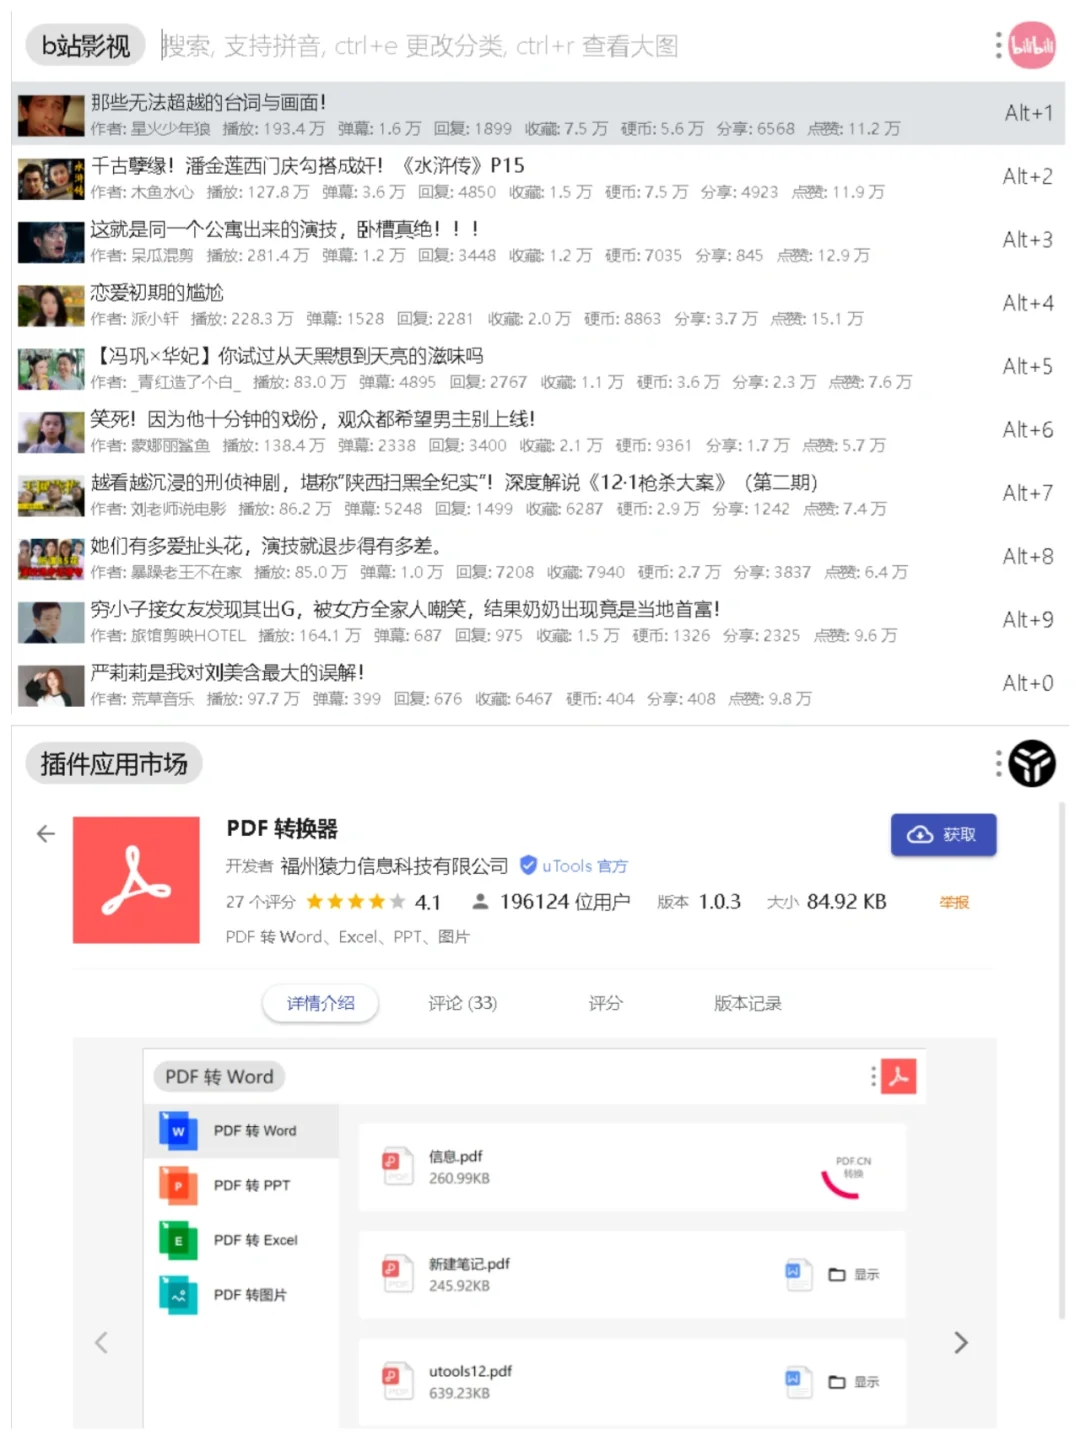Click the red PDF 转换器 app icon

coord(137,881)
